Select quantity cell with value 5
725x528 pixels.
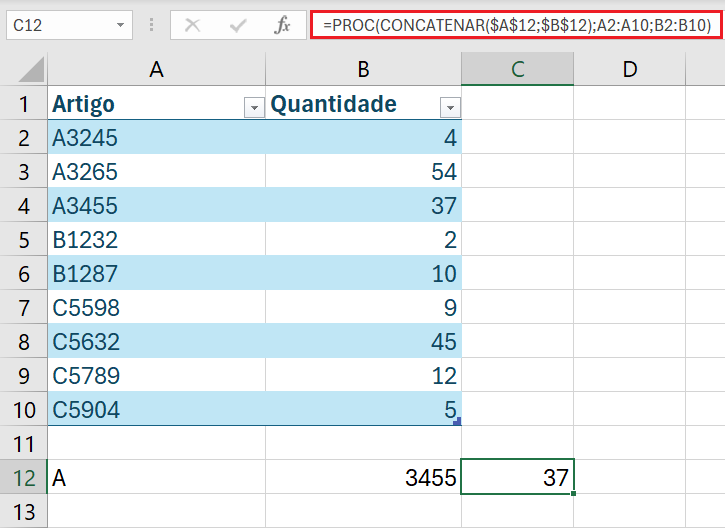click(363, 409)
